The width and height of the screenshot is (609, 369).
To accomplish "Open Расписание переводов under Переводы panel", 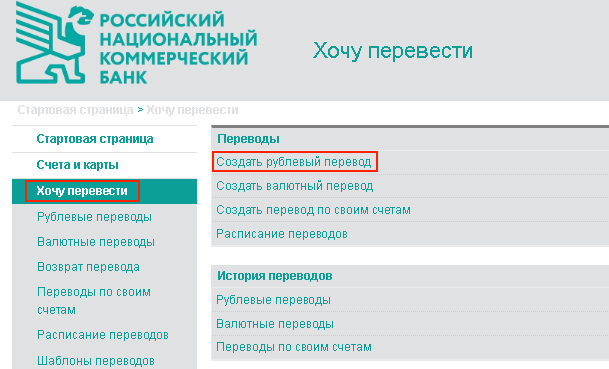I will tap(282, 234).
